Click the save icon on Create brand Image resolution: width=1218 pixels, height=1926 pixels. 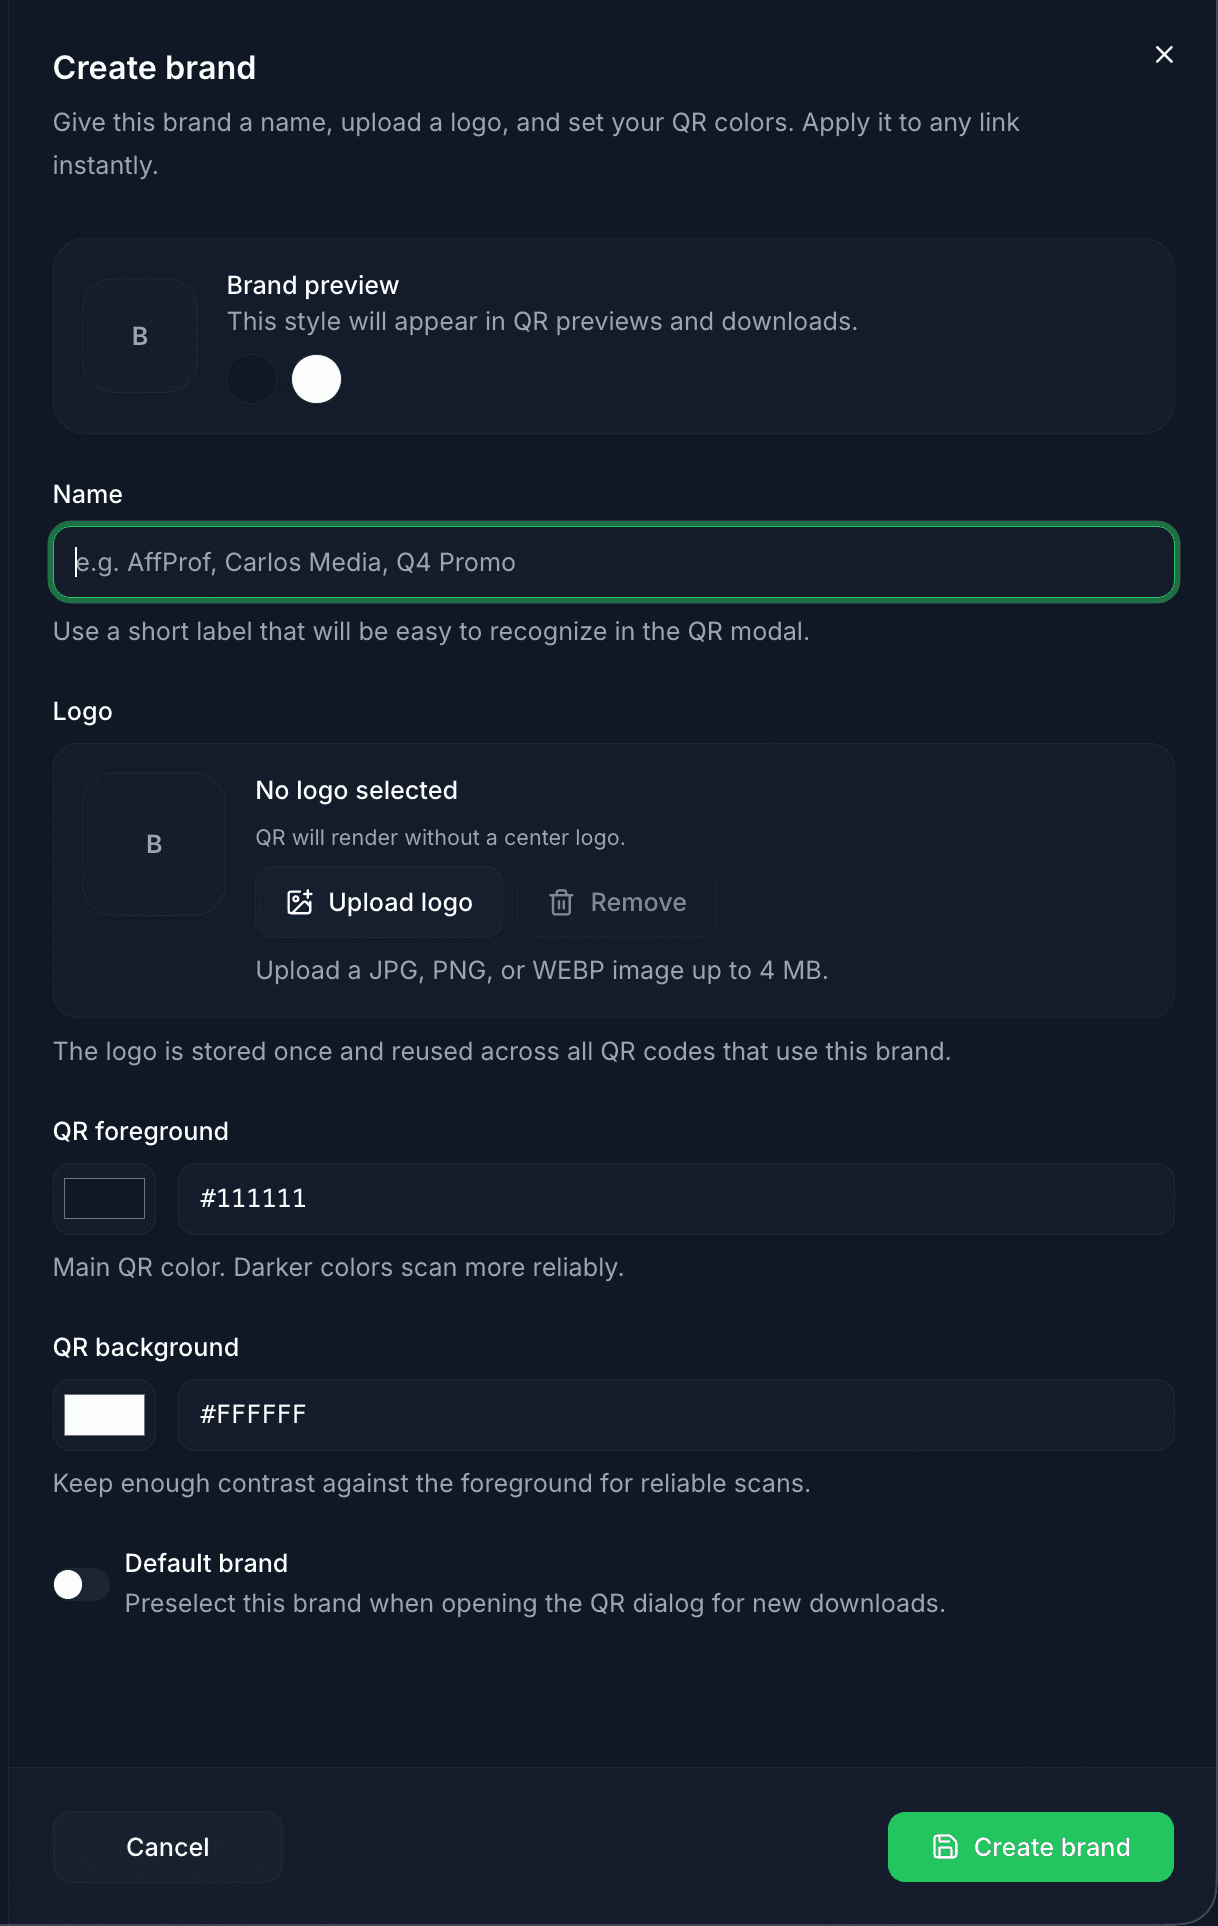coord(945,1847)
